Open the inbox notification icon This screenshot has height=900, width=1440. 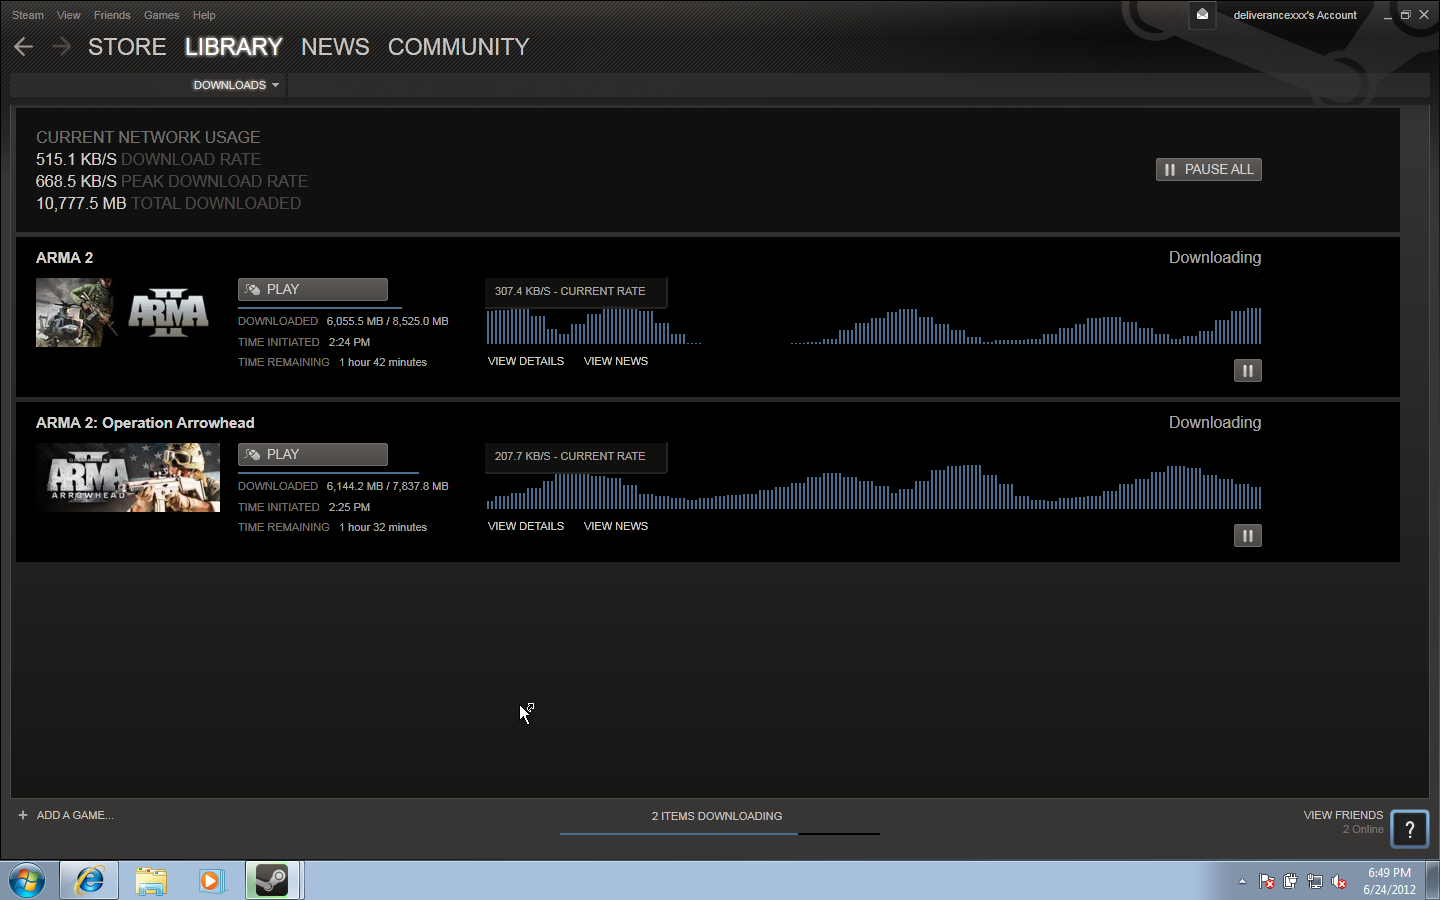1202,15
